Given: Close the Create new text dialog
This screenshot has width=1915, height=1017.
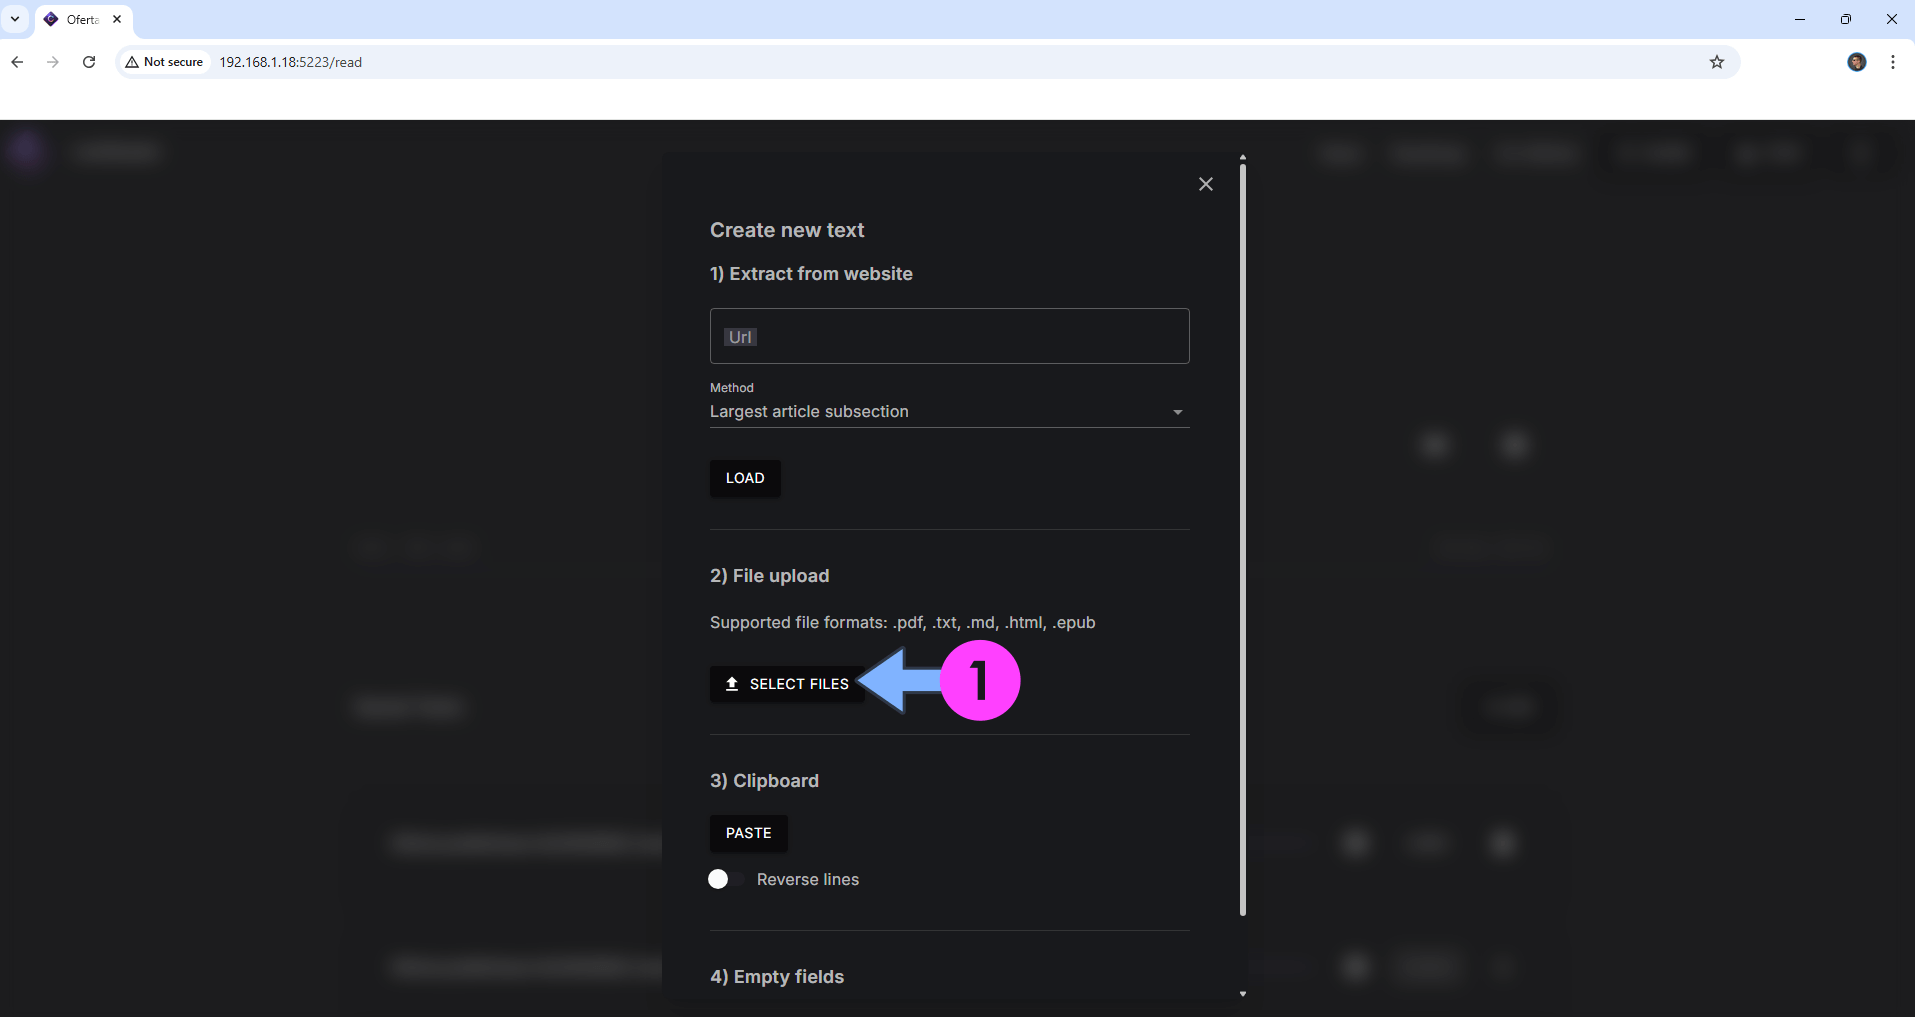Looking at the screenshot, I should click(x=1205, y=184).
